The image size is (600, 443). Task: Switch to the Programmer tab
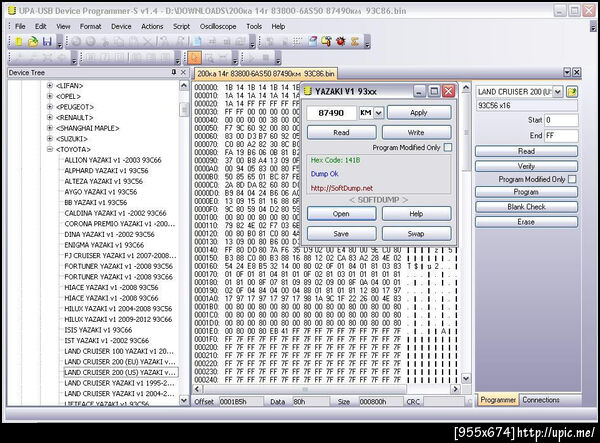point(498,400)
